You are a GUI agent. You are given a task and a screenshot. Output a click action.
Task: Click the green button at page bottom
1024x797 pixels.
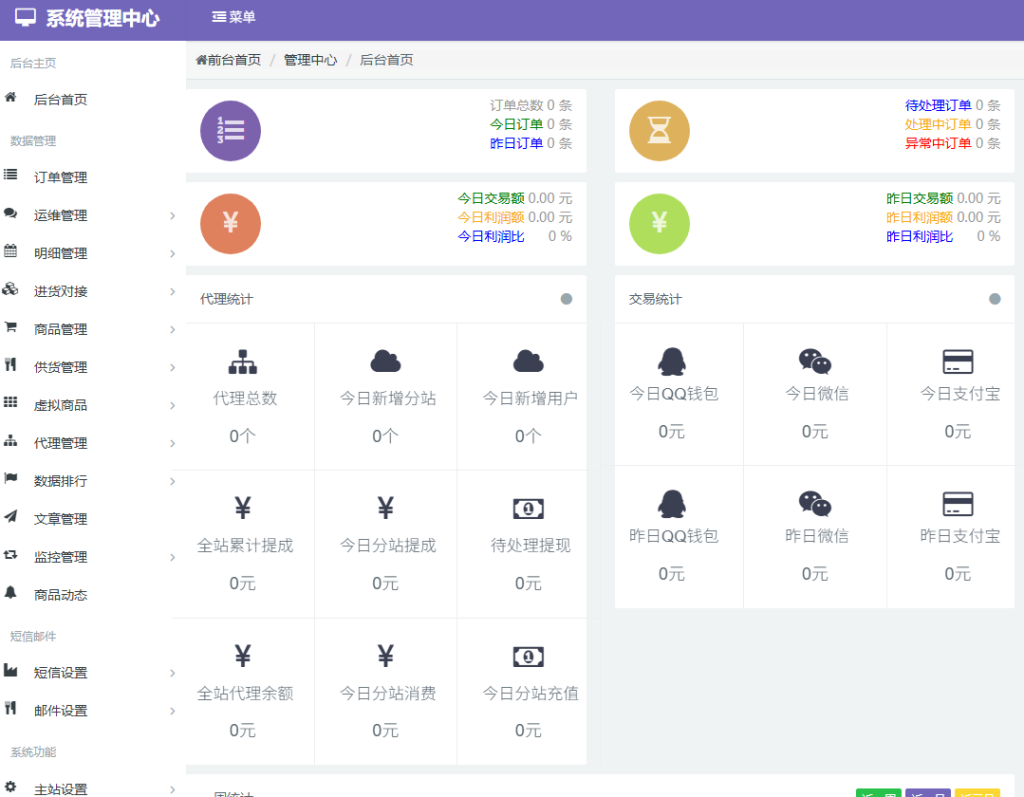[x=878, y=792]
